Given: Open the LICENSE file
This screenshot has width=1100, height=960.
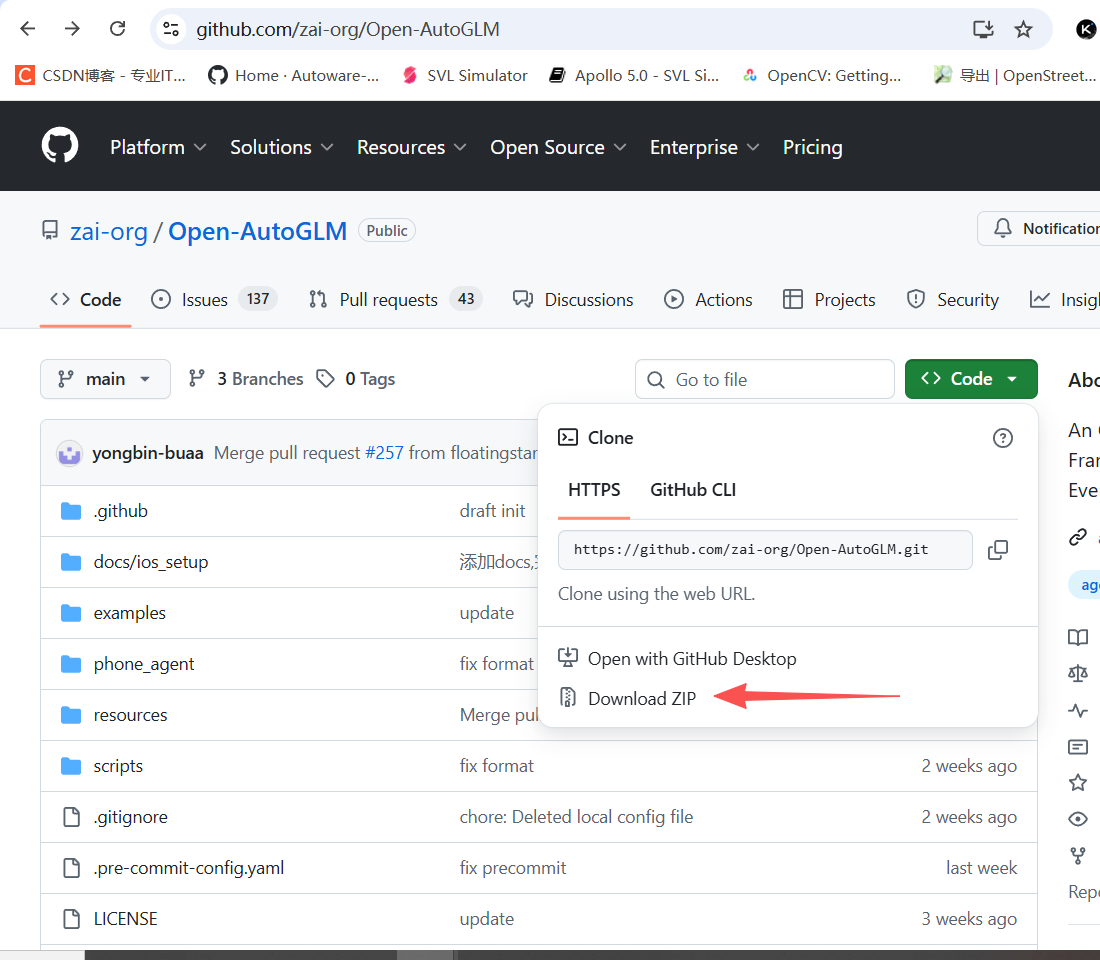Looking at the screenshot, I should click(126, 919).
